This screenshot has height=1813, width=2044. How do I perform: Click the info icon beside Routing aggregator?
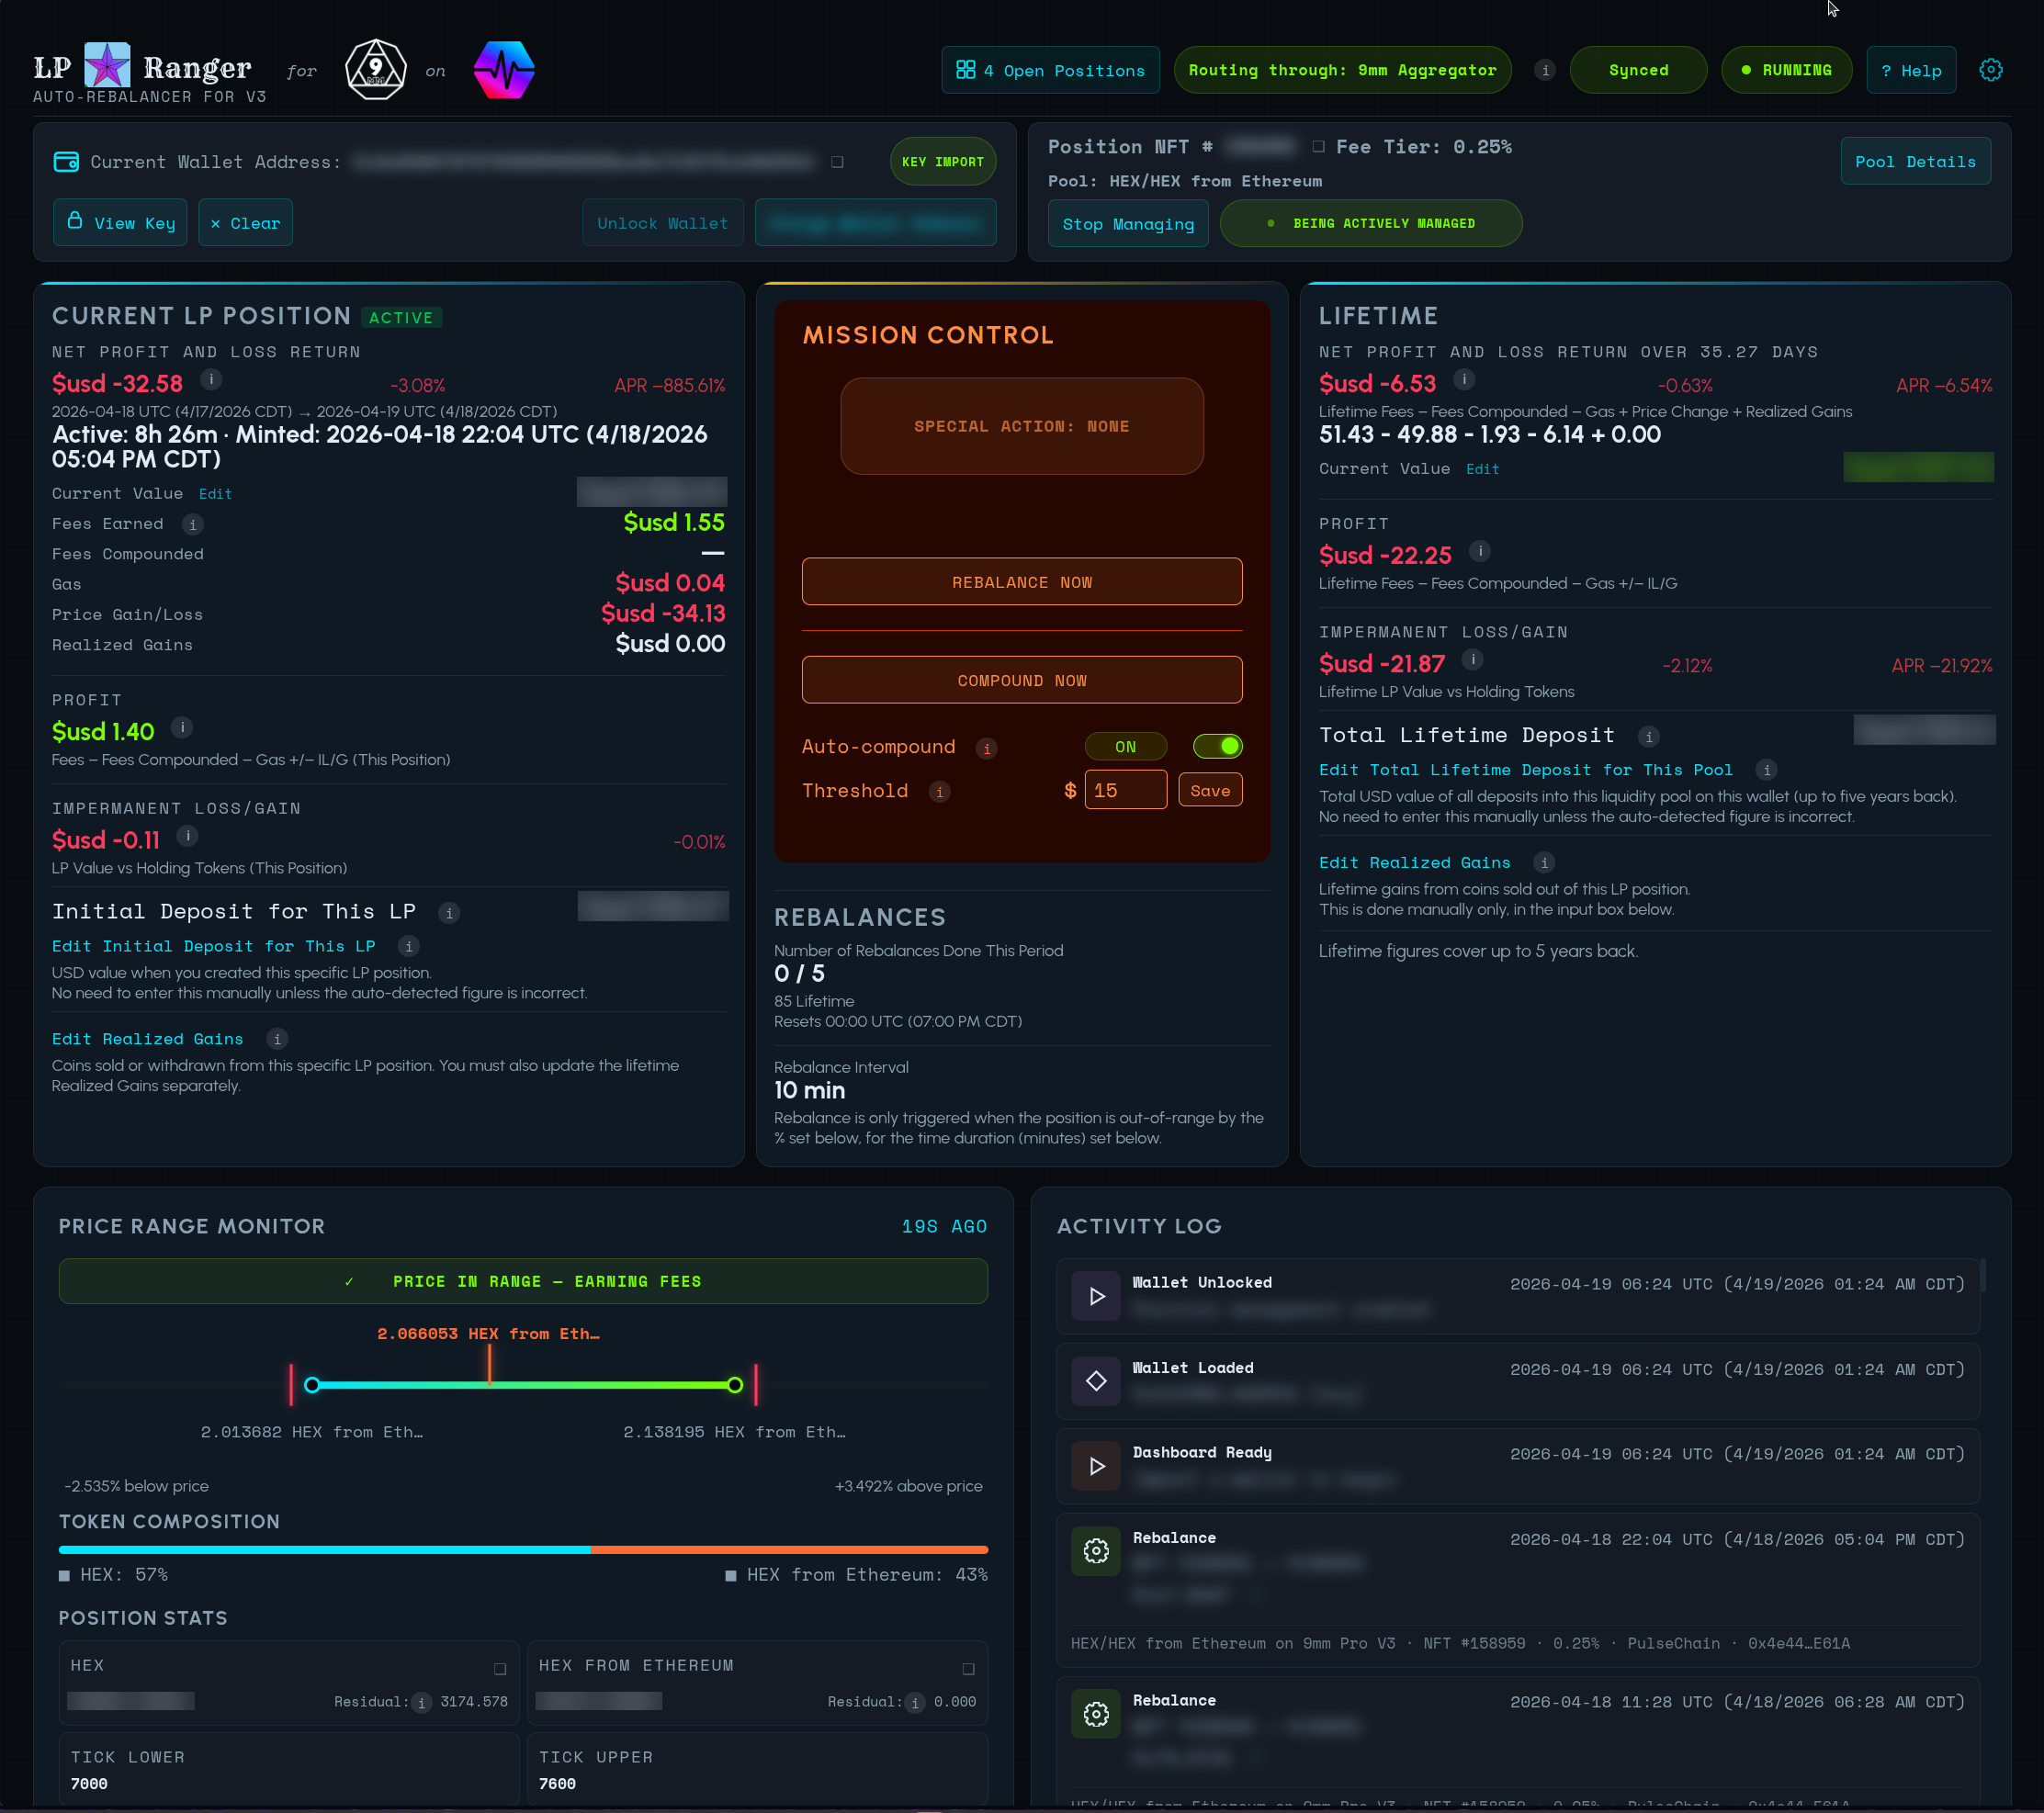click(x=1545, y=70)
